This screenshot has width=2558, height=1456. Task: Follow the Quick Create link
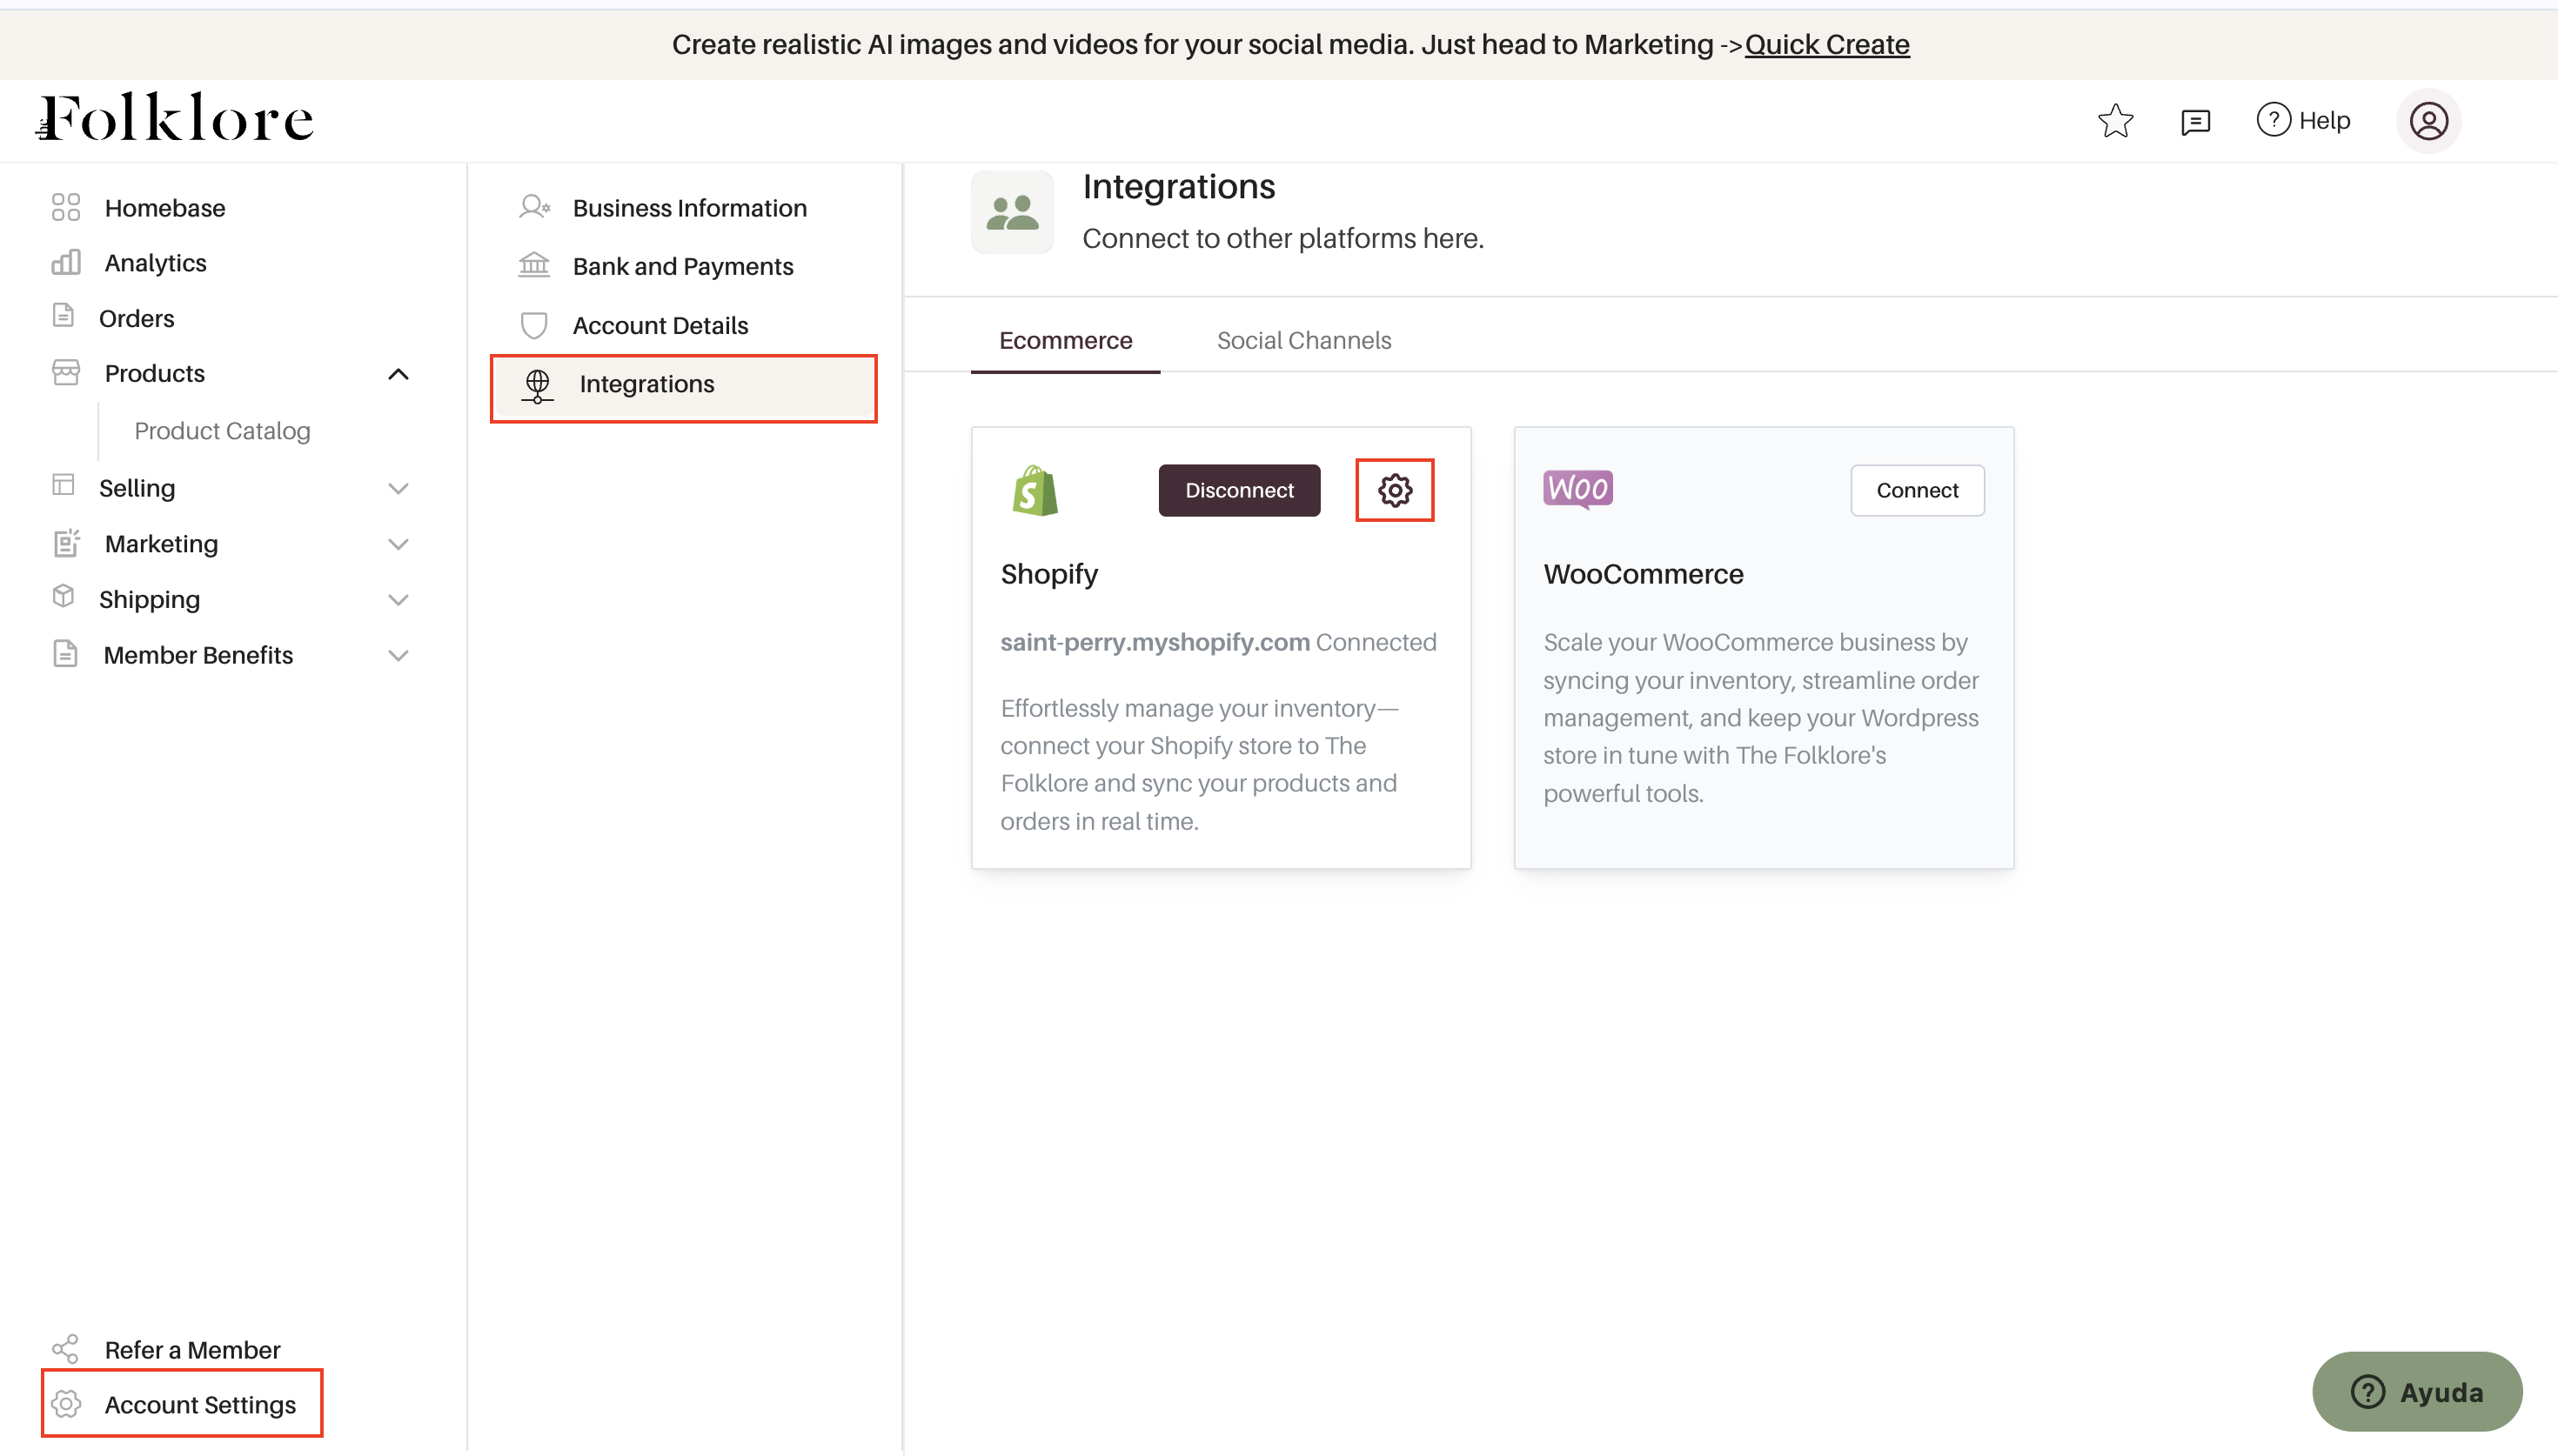click(1826, 44)
